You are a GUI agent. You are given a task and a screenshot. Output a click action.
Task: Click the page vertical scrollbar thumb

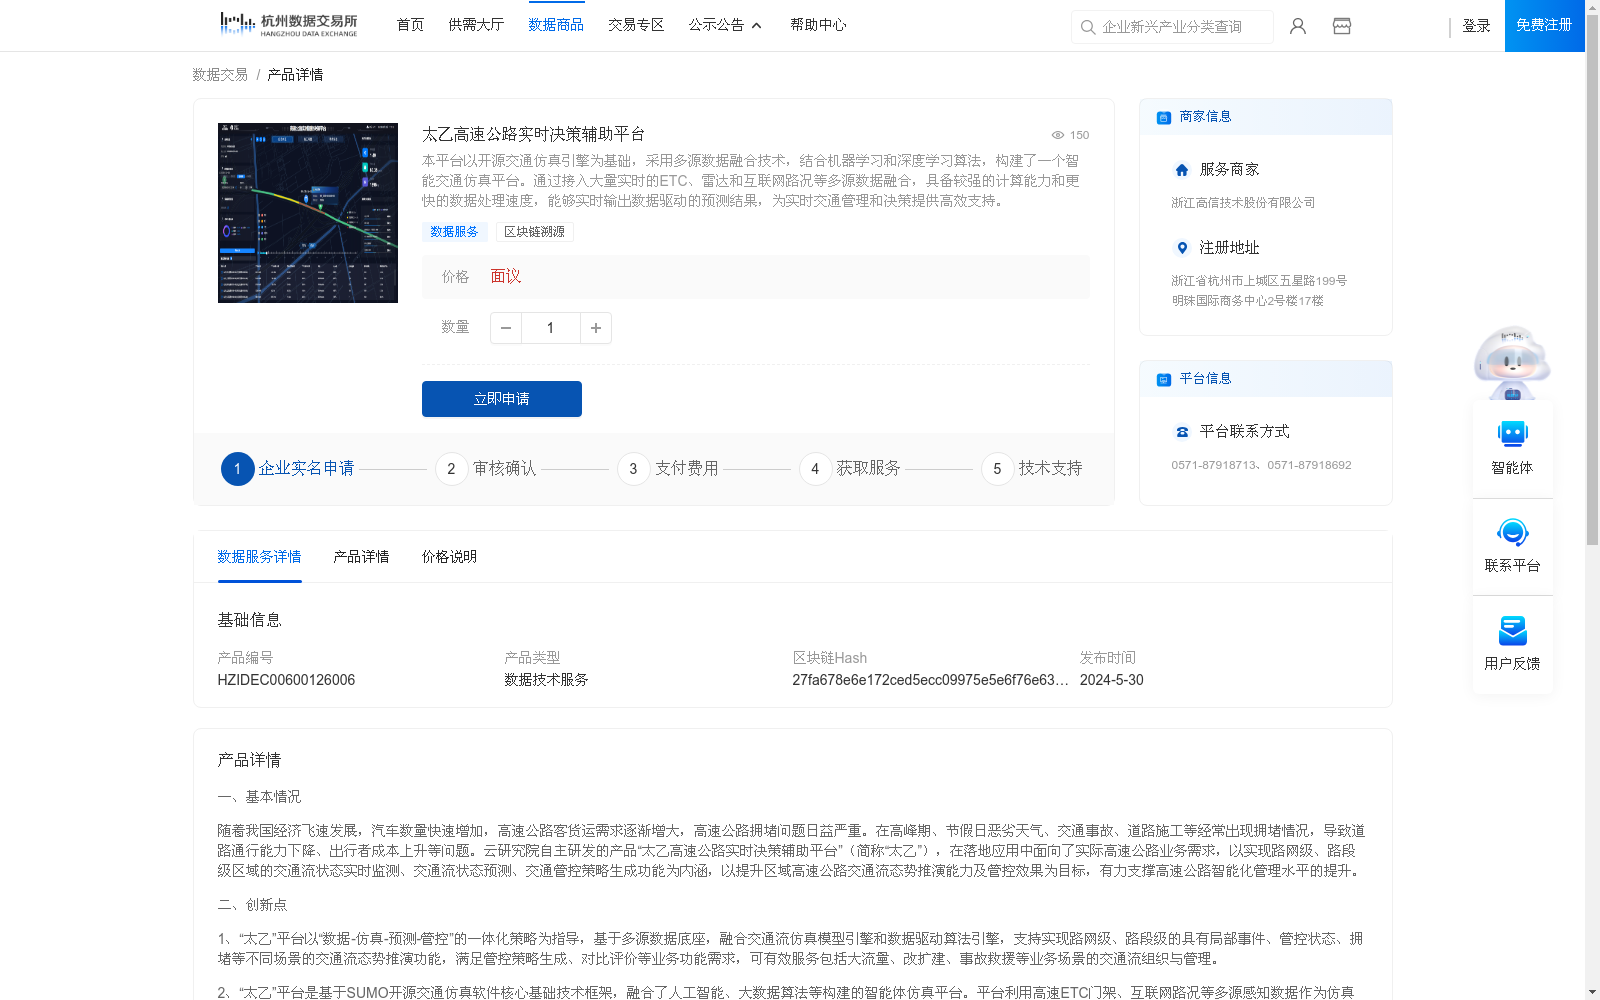tap(1592, 278)
